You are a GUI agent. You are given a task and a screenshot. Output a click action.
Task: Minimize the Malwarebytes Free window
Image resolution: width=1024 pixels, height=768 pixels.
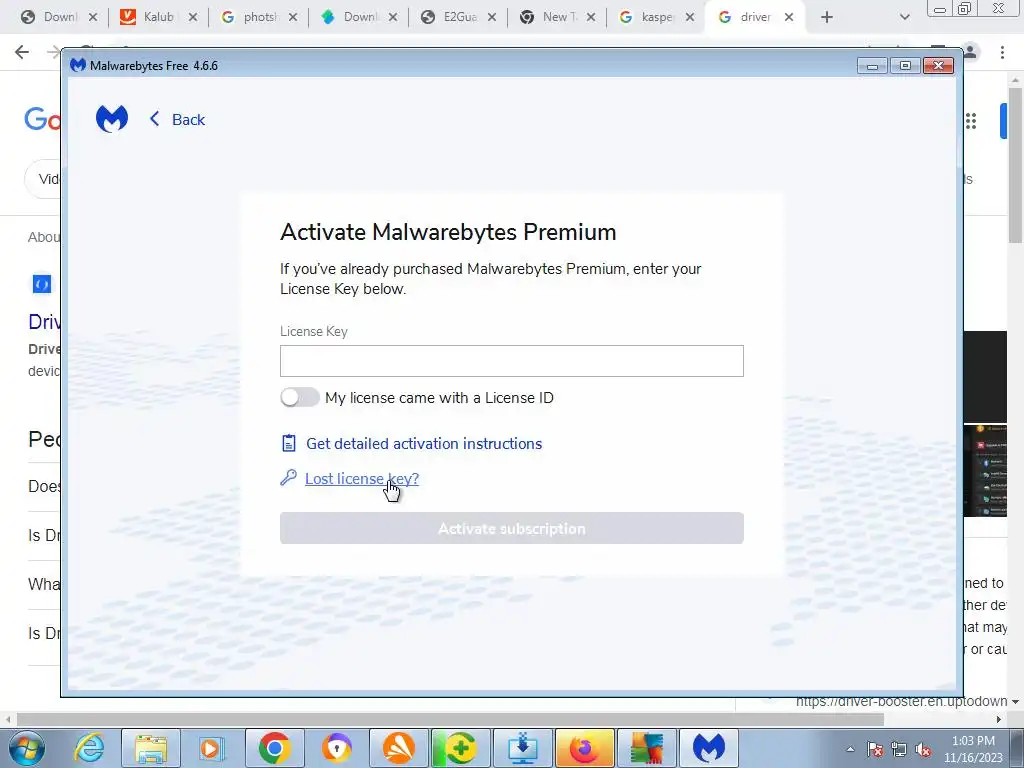point(872,66)
